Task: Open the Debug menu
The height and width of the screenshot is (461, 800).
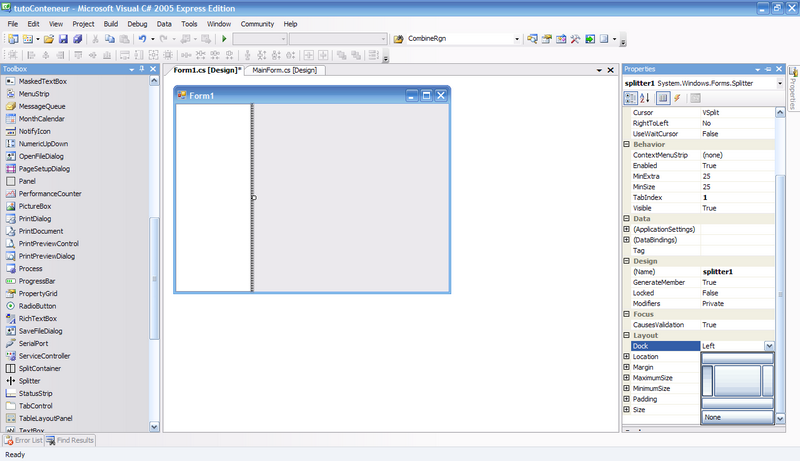Action: coord(138,23)
